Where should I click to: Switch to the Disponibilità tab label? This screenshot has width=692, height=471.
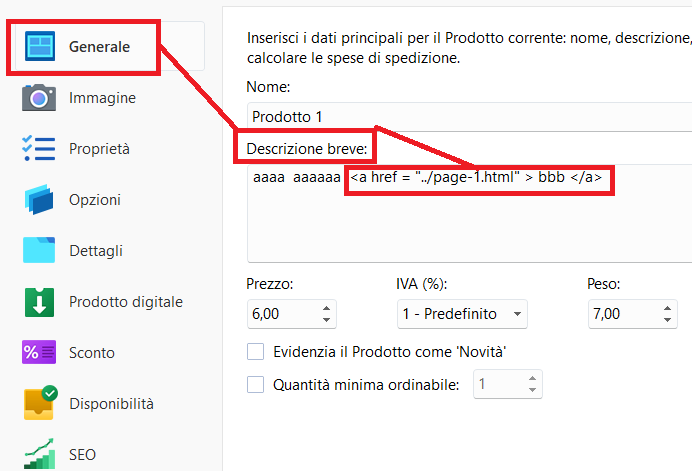coord(111,403)
